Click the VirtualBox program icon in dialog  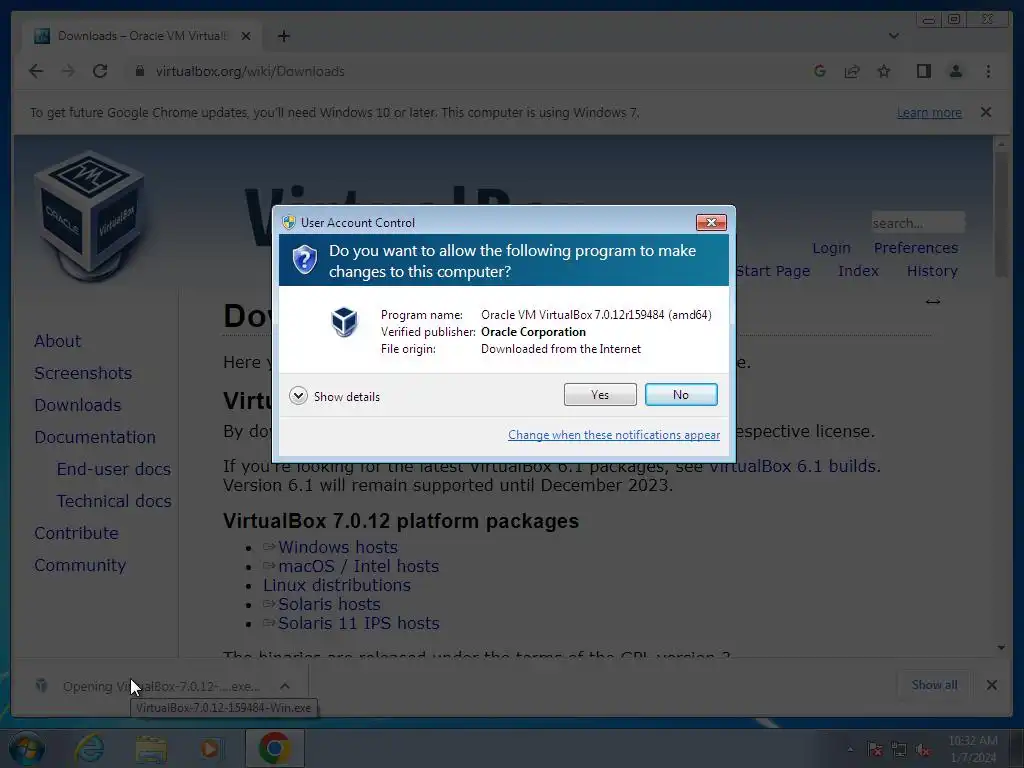point(344,322)
